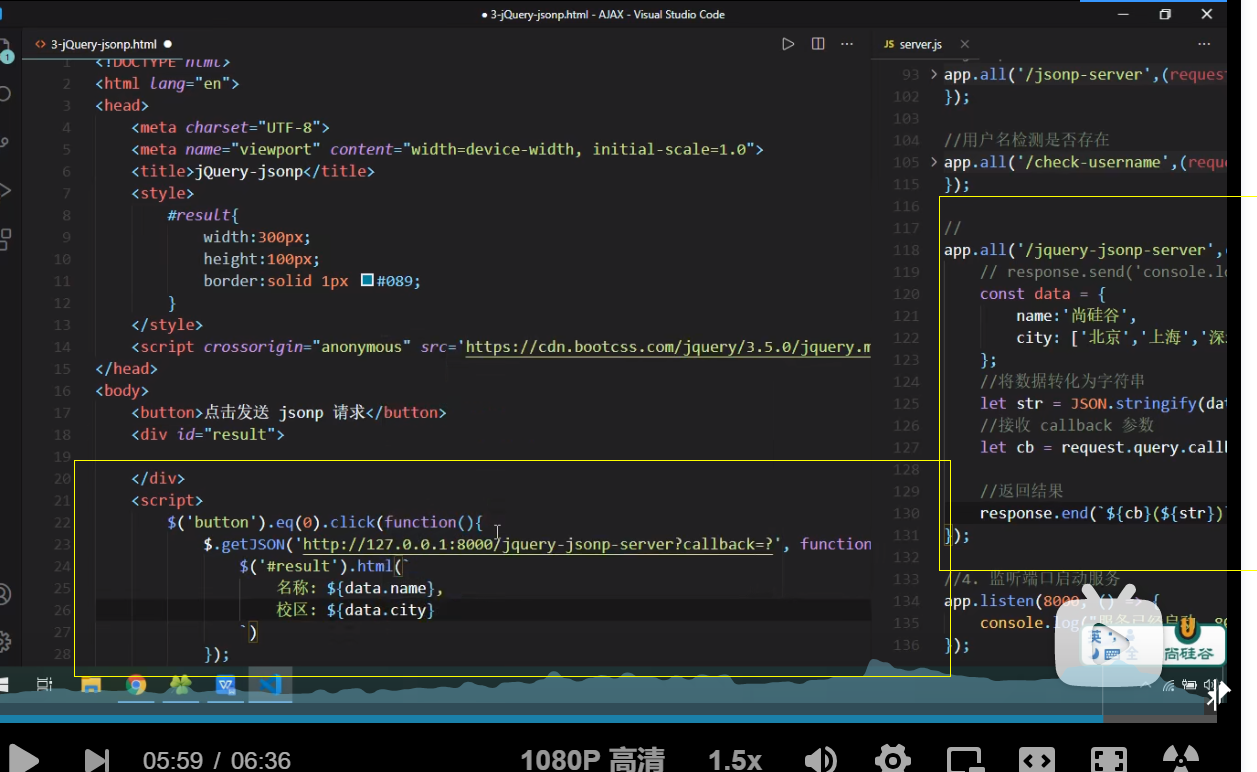Screen dimensions: 1257x772
Task: Run the code with the editor play icon
Action: click(x=788, y=44)
